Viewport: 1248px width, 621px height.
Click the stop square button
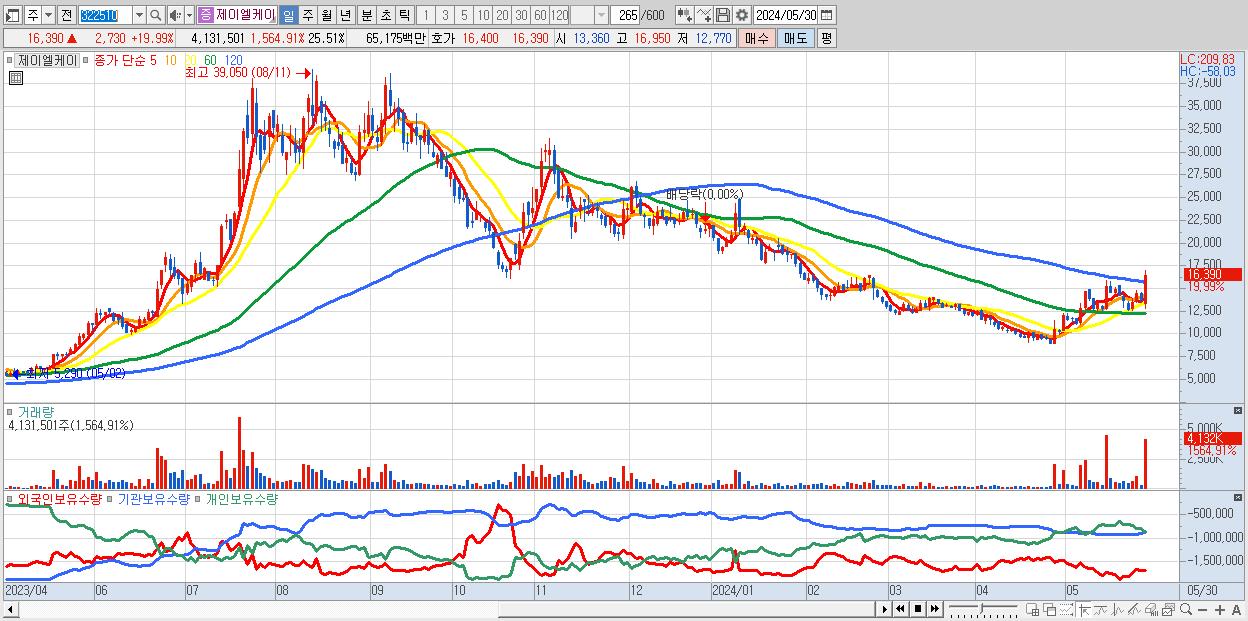(917, 609)
